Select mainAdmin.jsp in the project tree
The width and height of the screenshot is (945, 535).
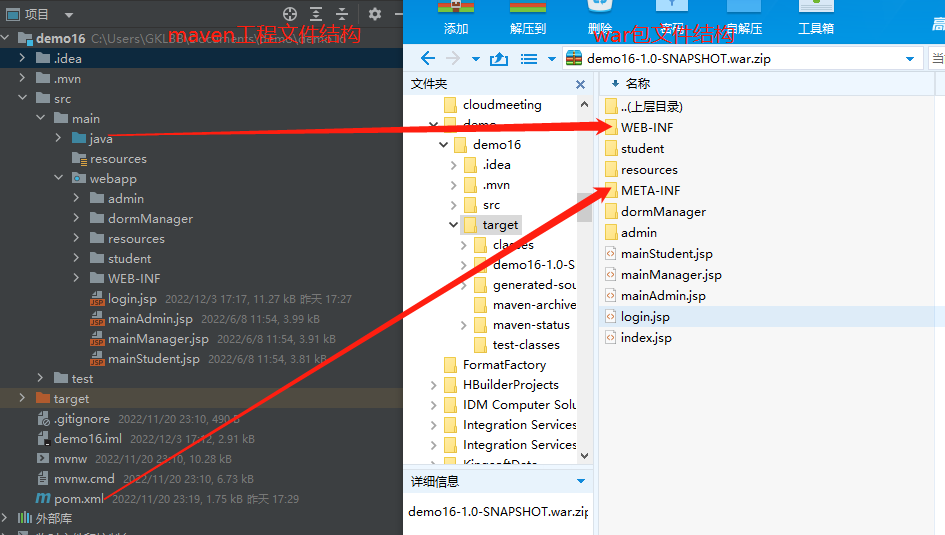(x=142, y=319)
